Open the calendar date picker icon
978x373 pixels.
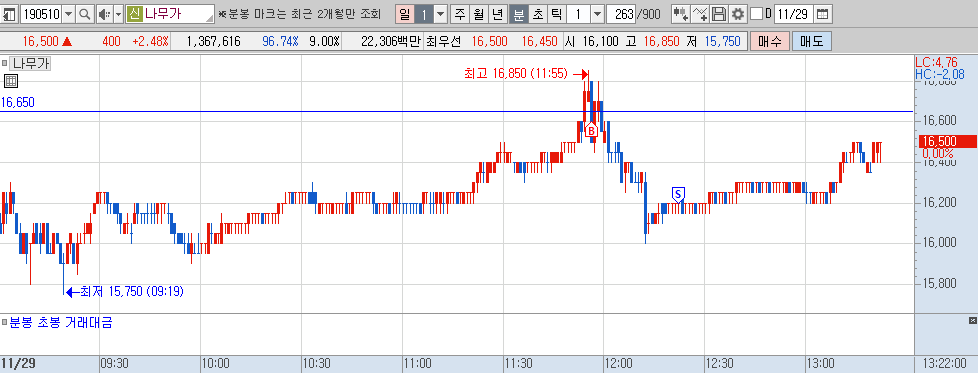point(823,14)
